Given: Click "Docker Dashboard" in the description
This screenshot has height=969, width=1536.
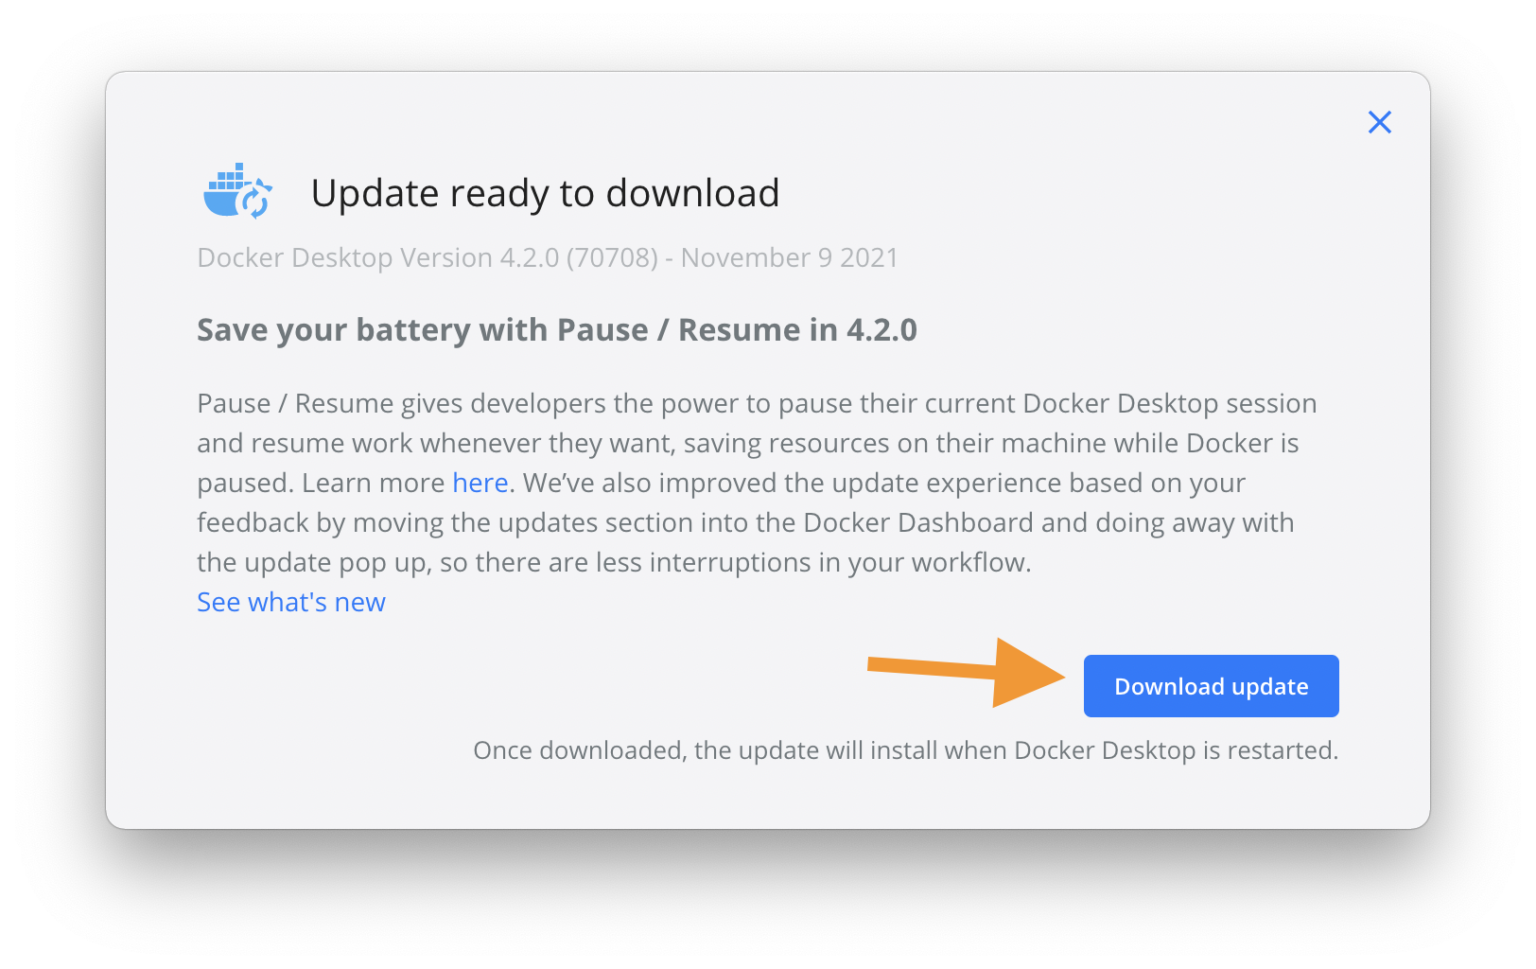Looking at the screenshot, I should [917, 523].
